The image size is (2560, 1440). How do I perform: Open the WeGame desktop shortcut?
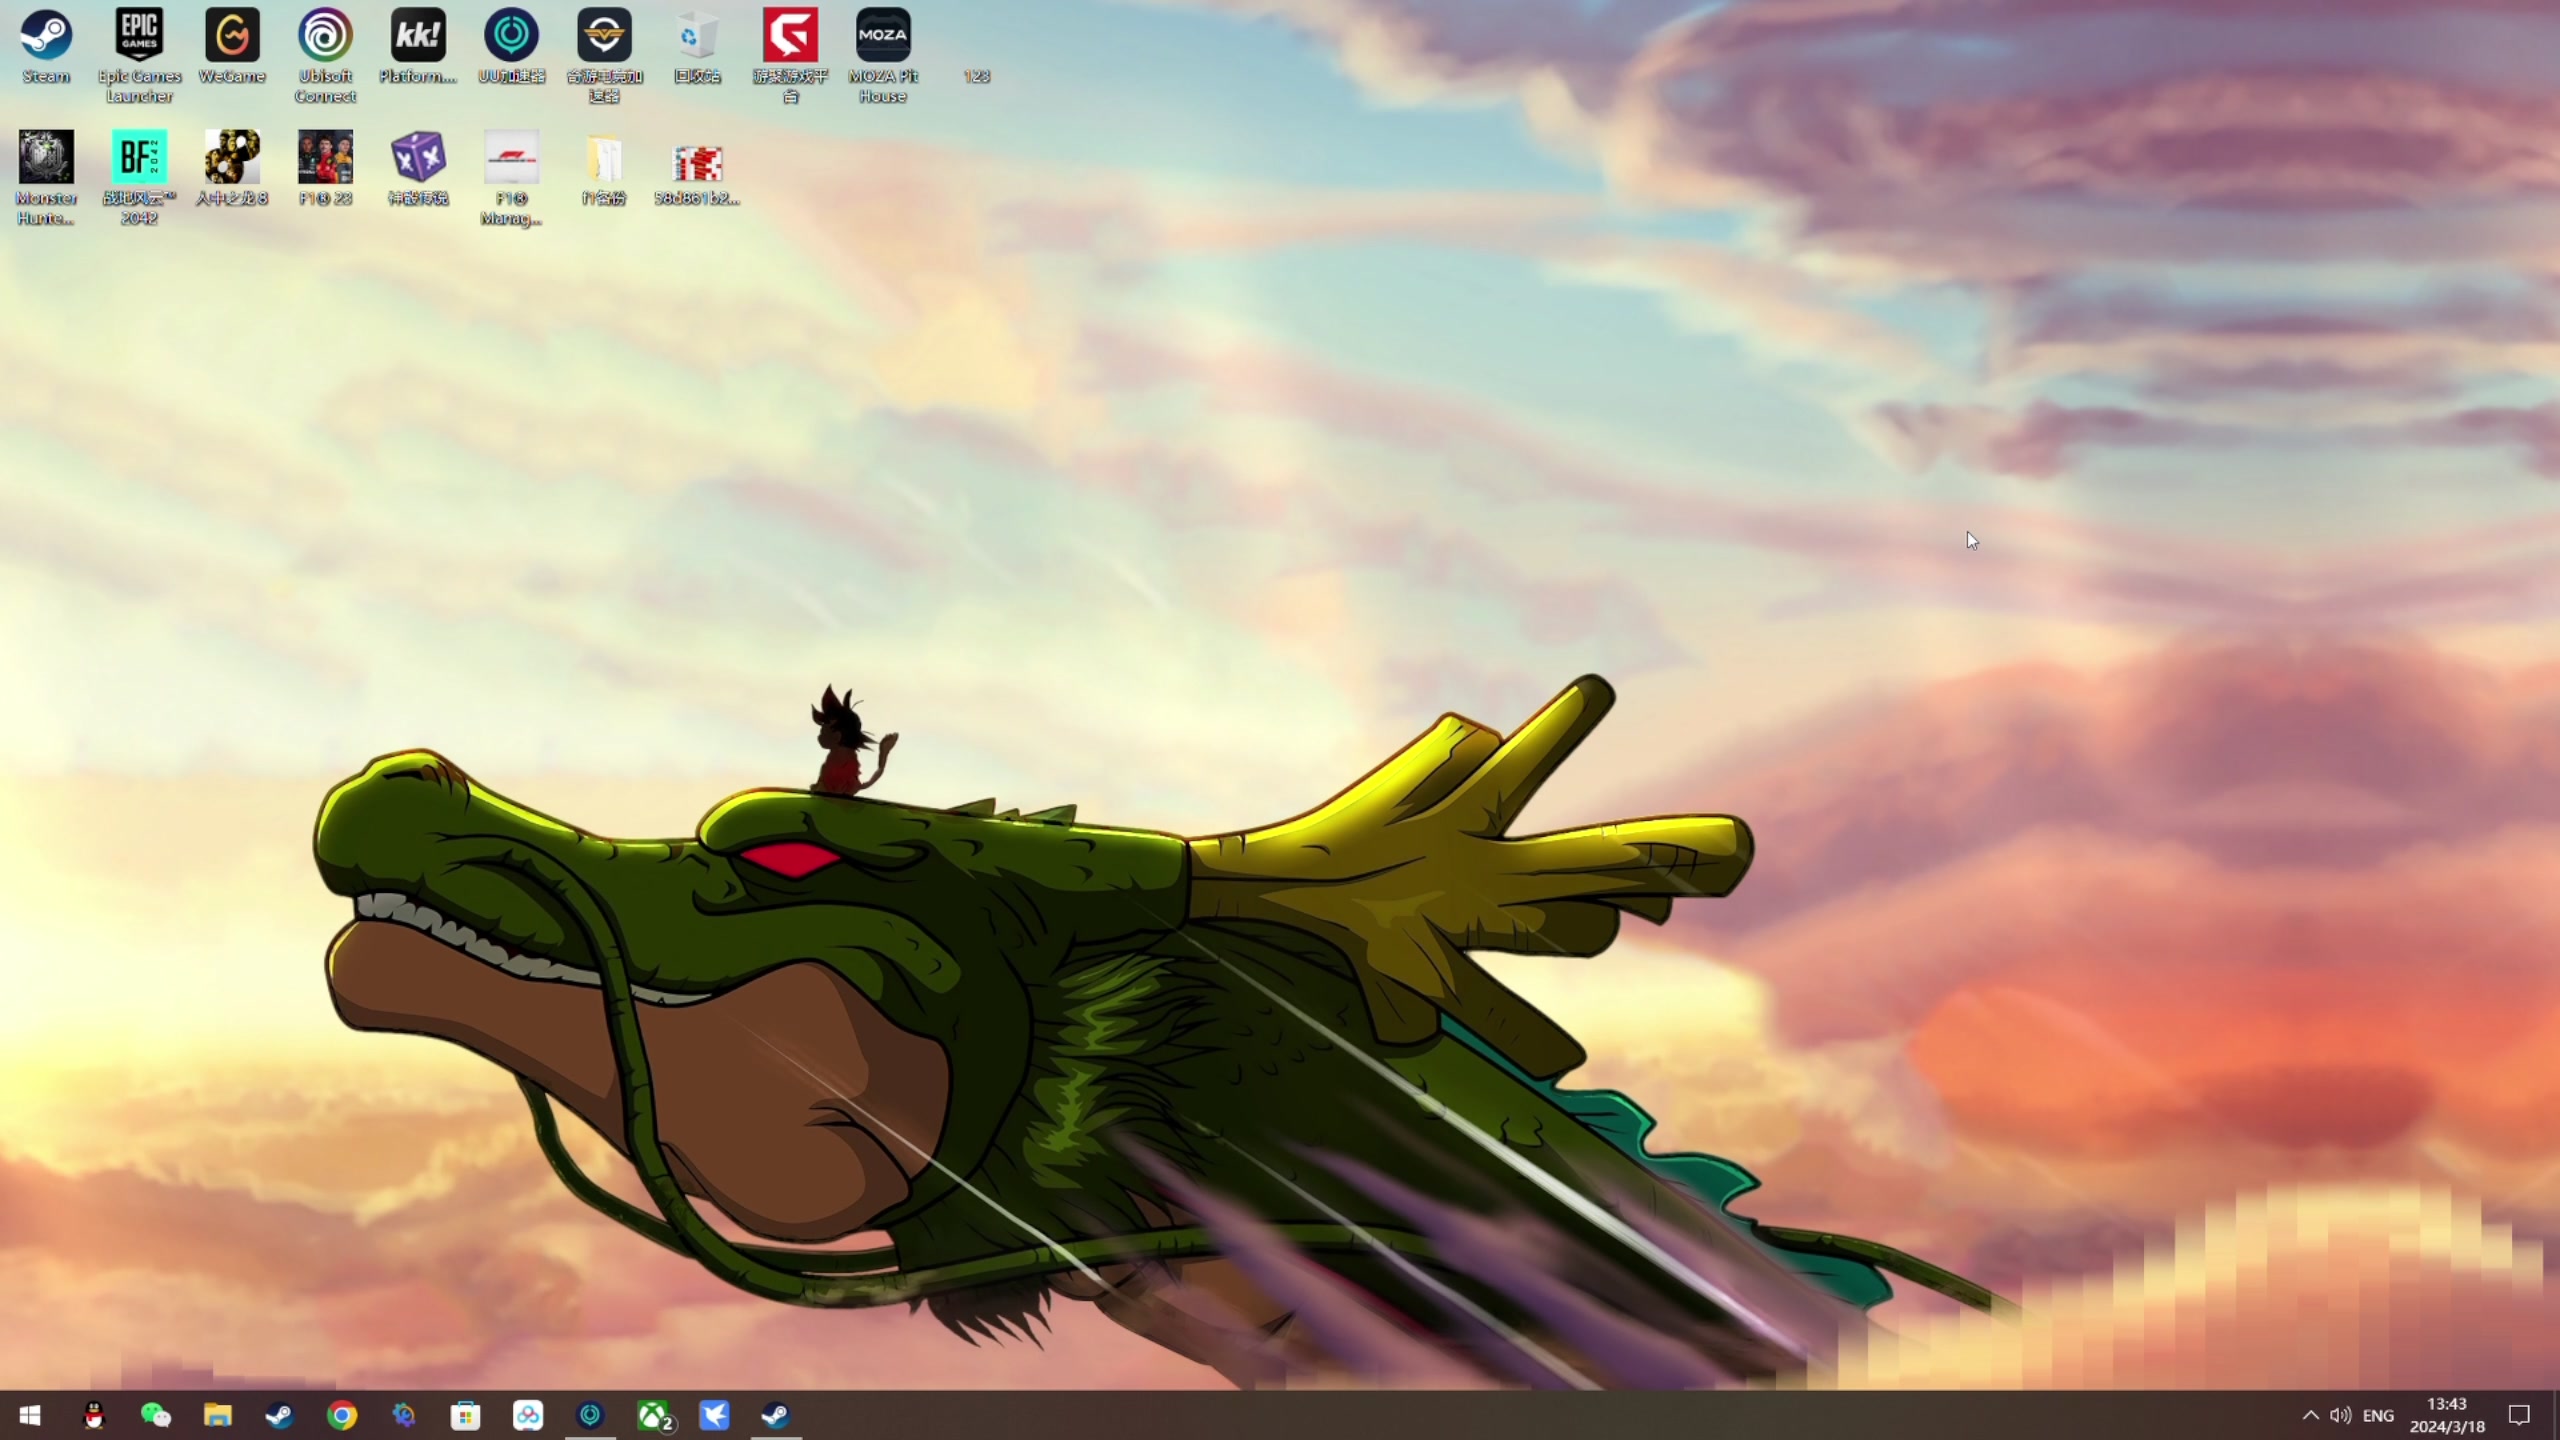point(232,37)
